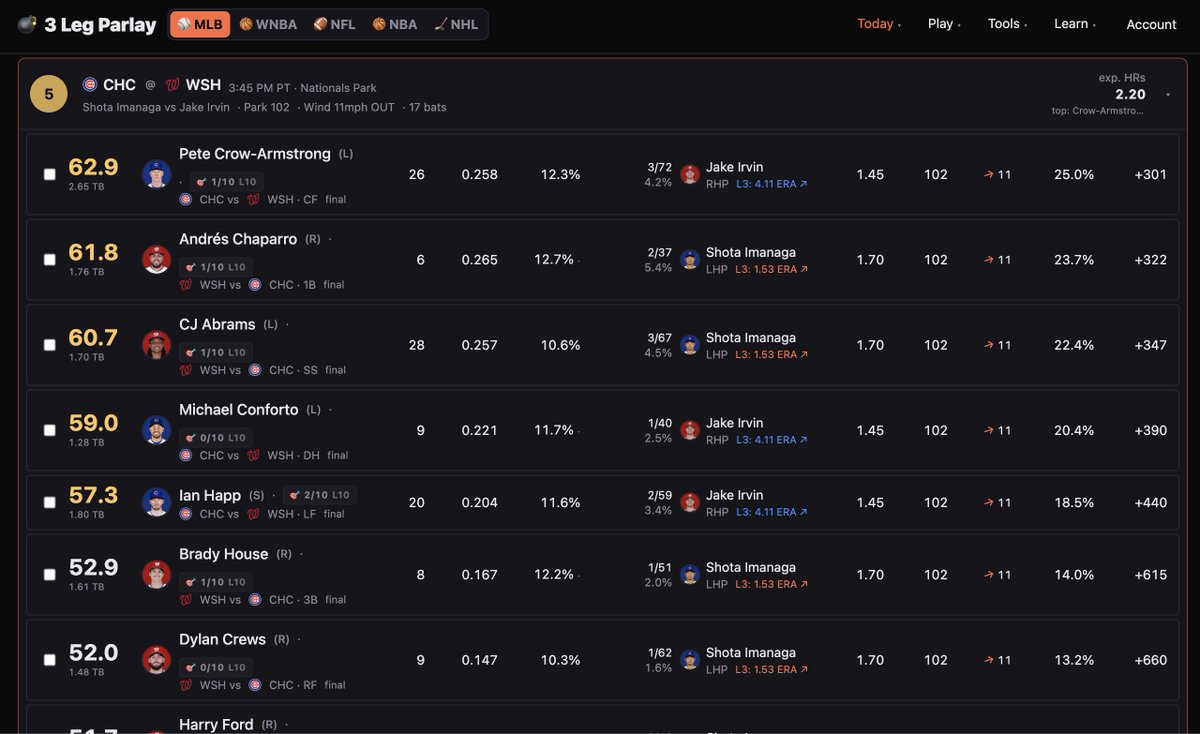Collapse the CHC @ WSH game card arrow
Screen dimensions: 1200x734
coord(1169,95)
